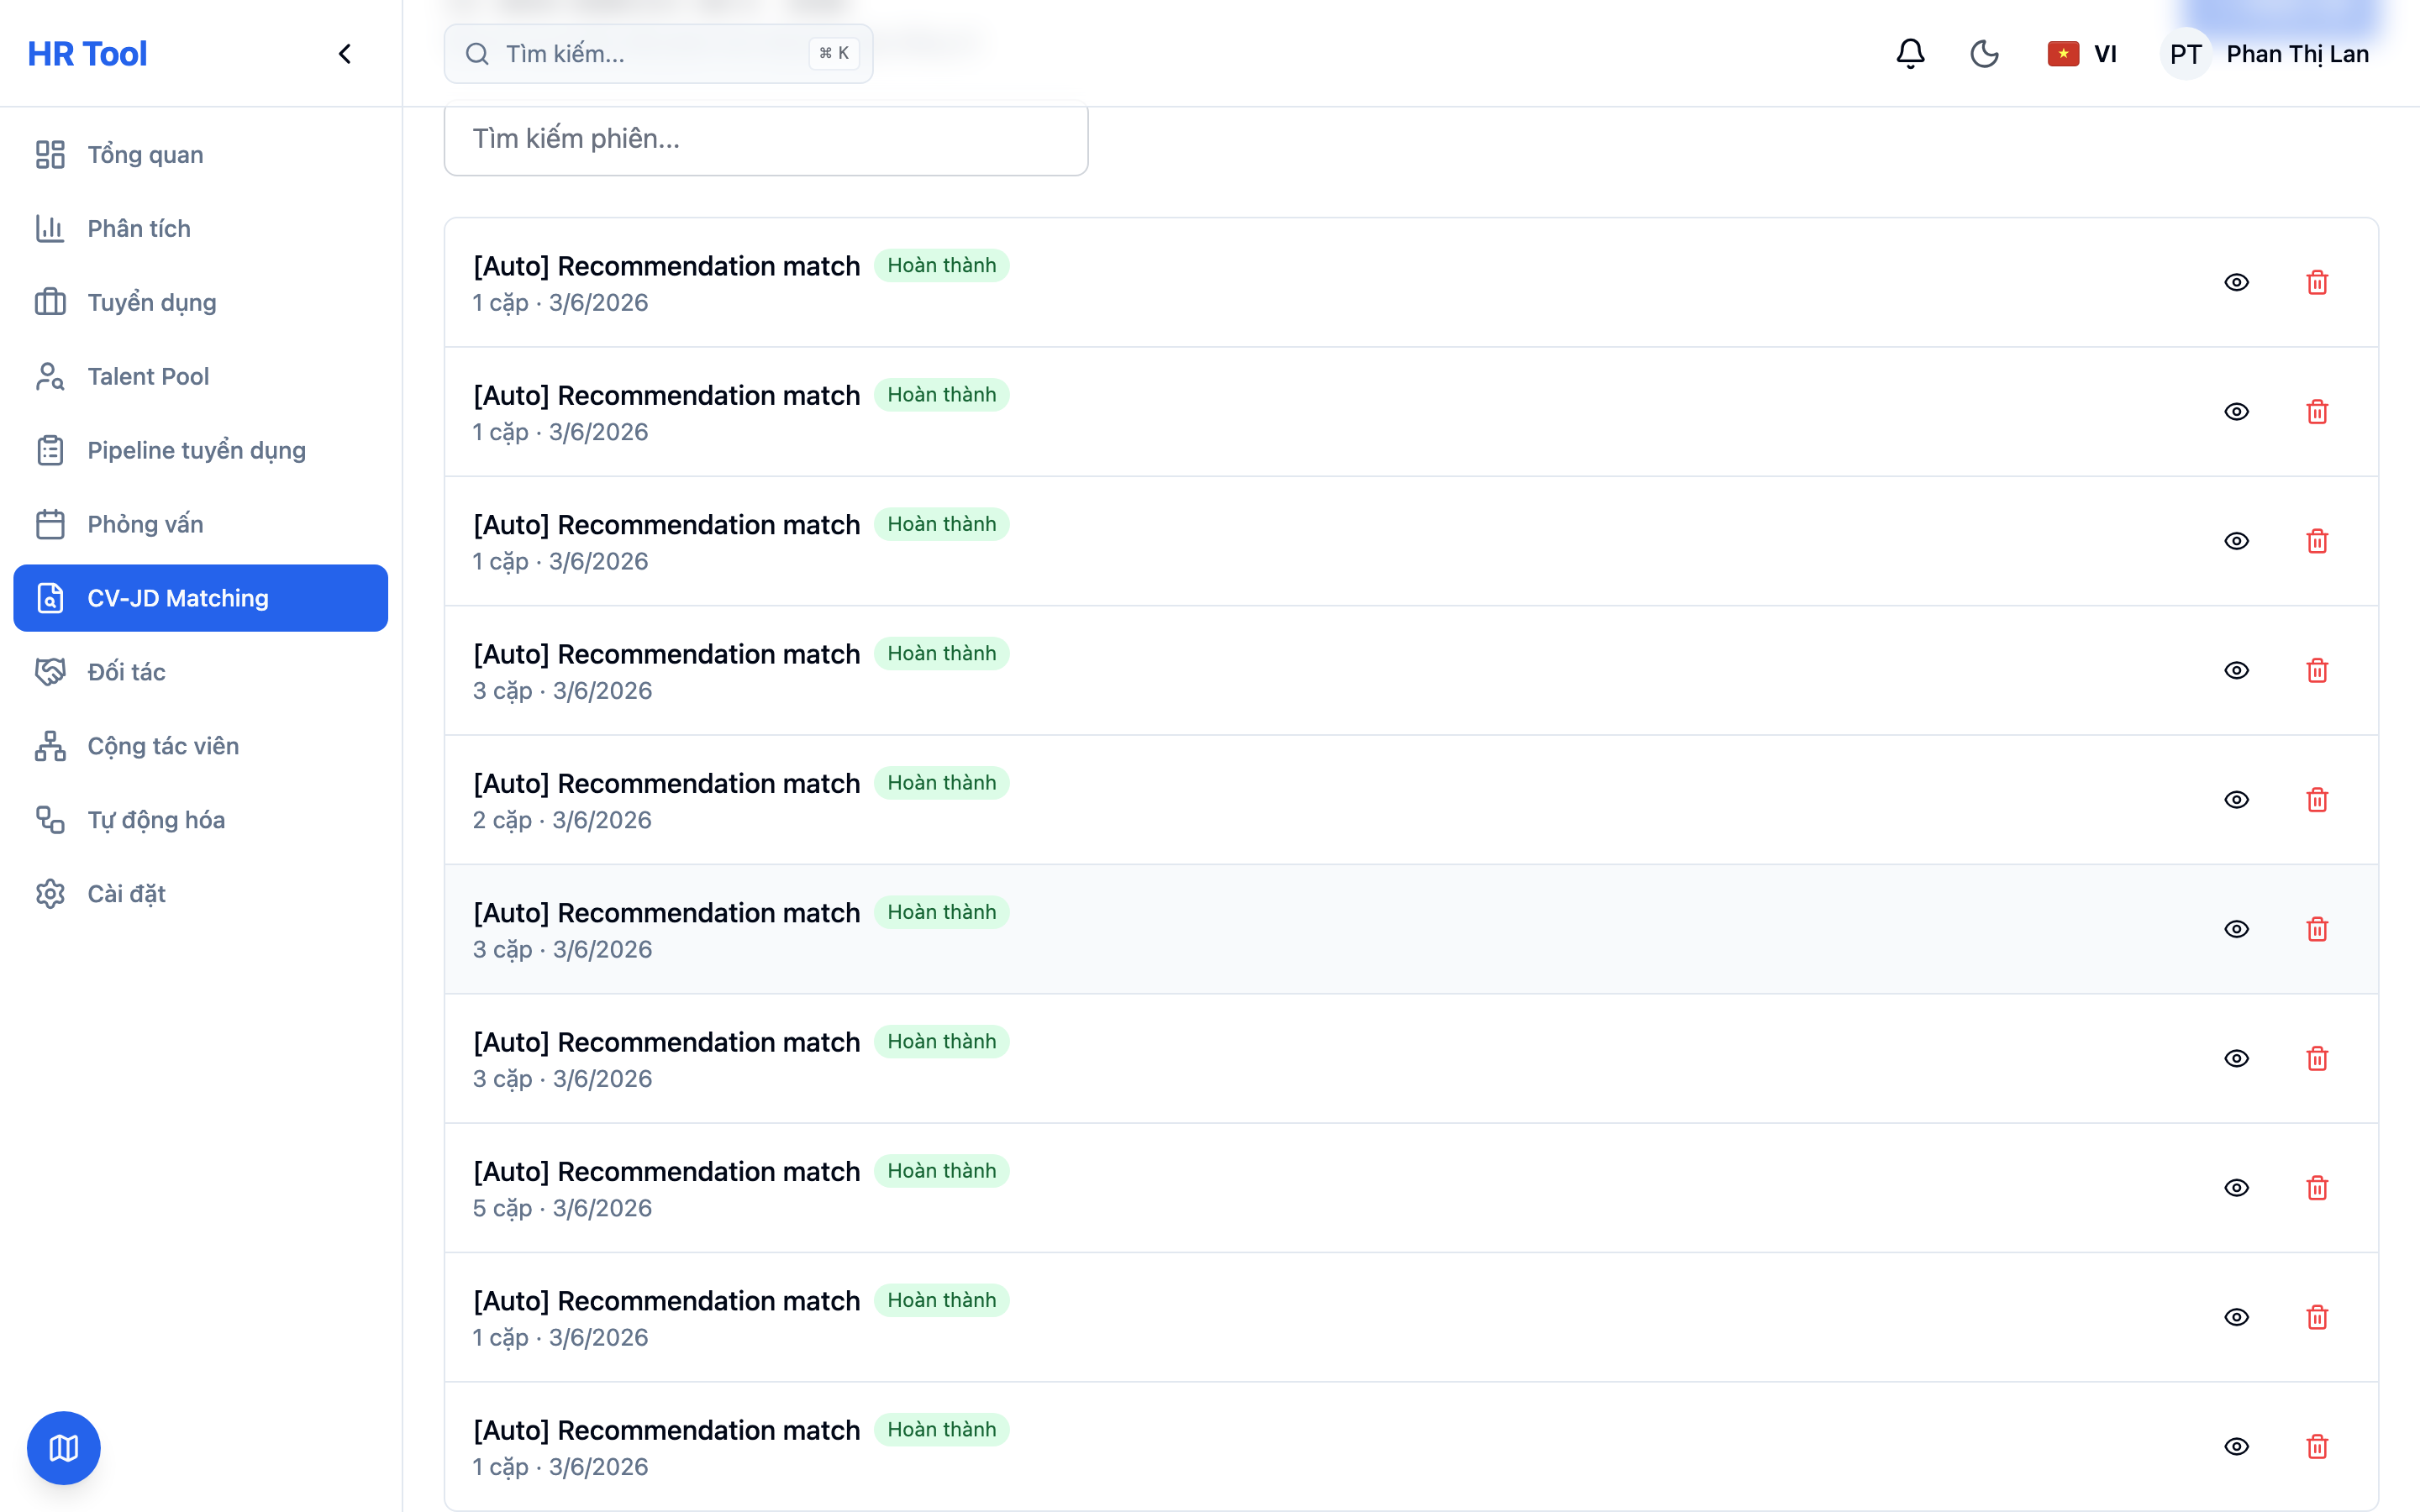Delete the third 1 cặp session

pyautogui.click(x=2317, y=541)
